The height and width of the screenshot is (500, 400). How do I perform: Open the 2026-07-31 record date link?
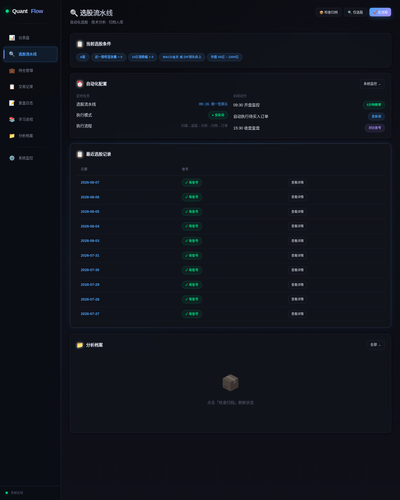(90, 256)
